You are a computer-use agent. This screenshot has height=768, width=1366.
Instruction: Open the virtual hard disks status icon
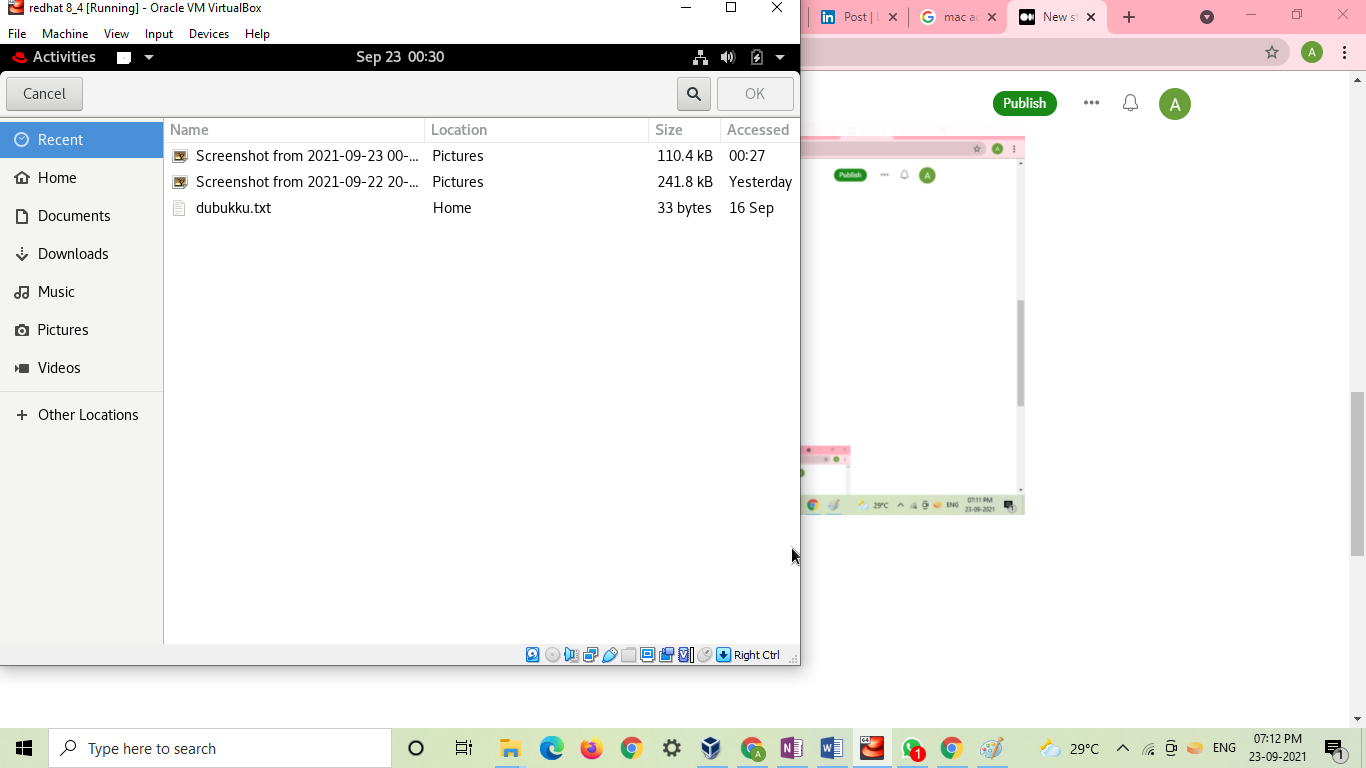click(x=532, y=654)
